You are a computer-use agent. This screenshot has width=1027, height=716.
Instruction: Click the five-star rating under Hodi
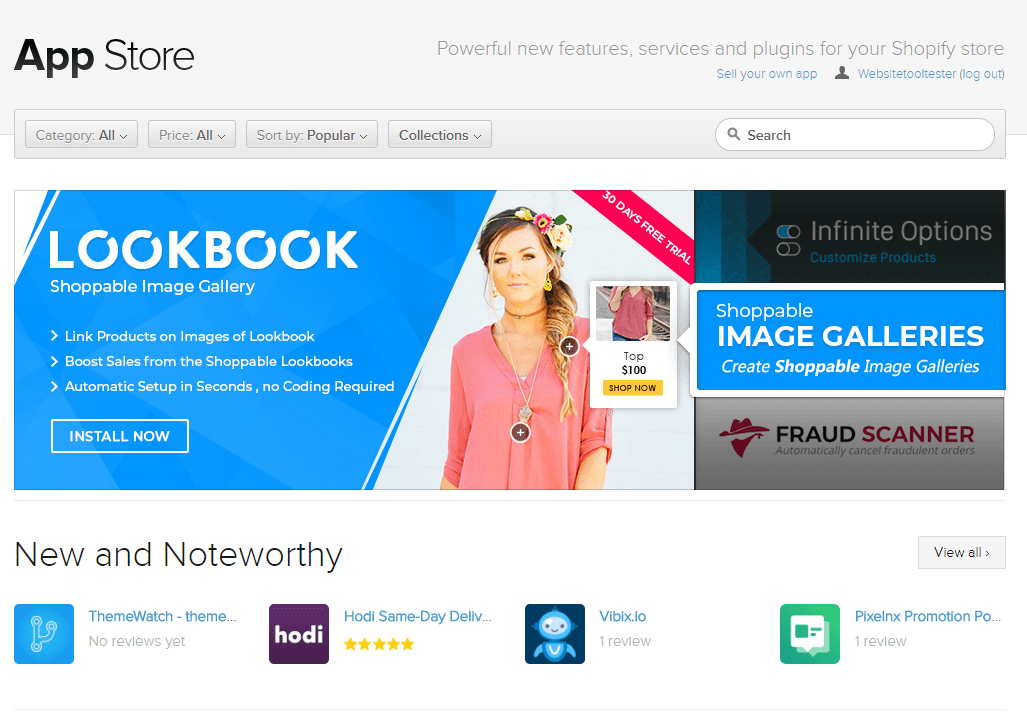click(379, 644)
